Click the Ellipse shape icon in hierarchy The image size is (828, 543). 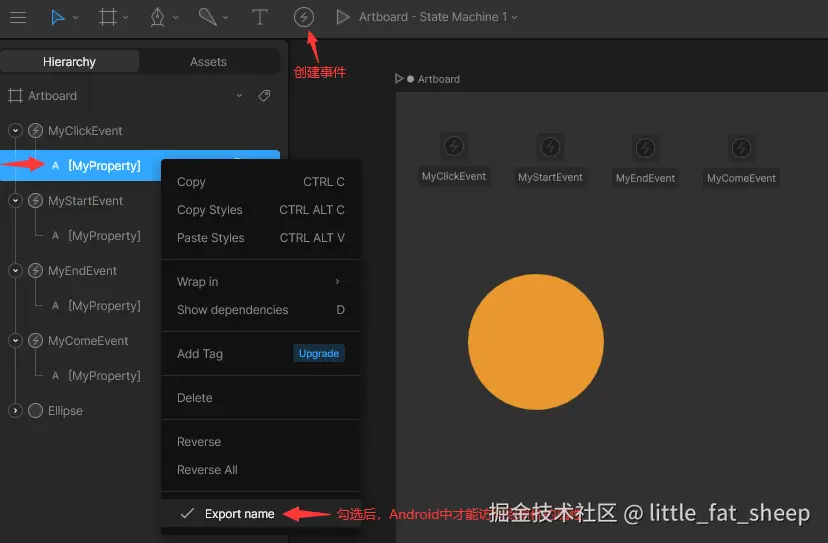(35, 410)
